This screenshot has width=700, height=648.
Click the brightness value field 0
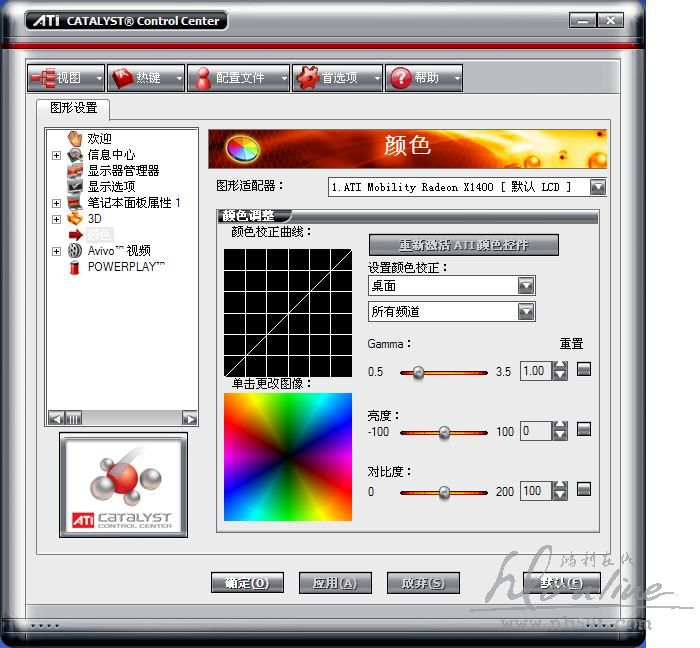536,431
